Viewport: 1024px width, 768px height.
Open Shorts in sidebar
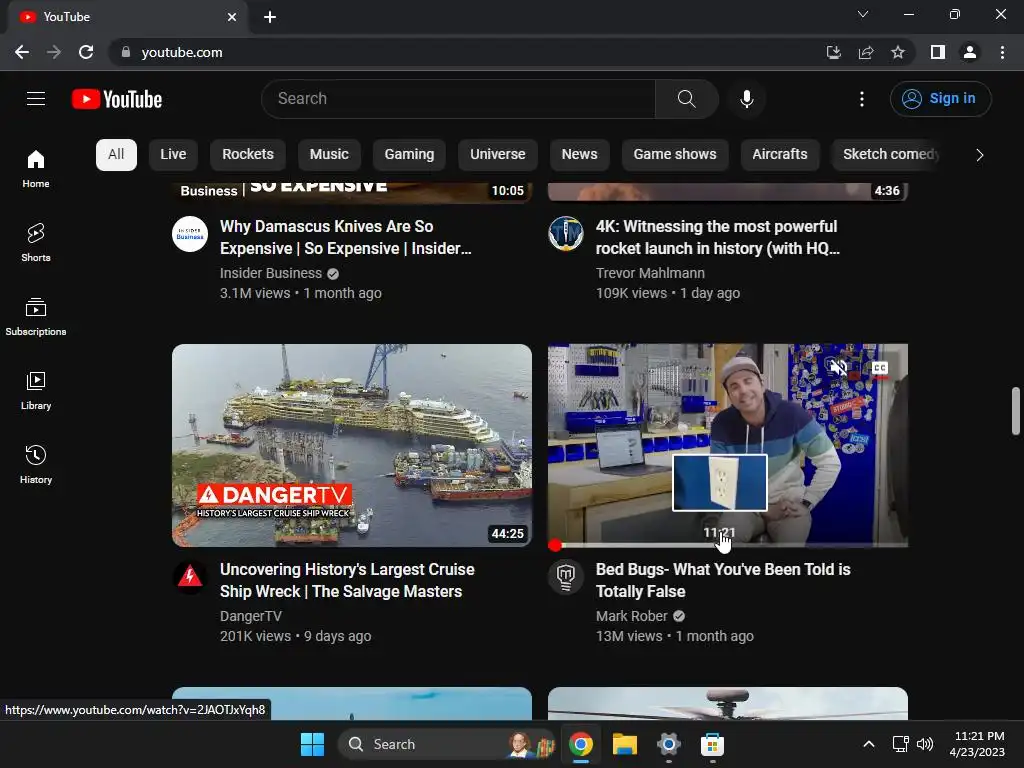click(x=36, y=242)
